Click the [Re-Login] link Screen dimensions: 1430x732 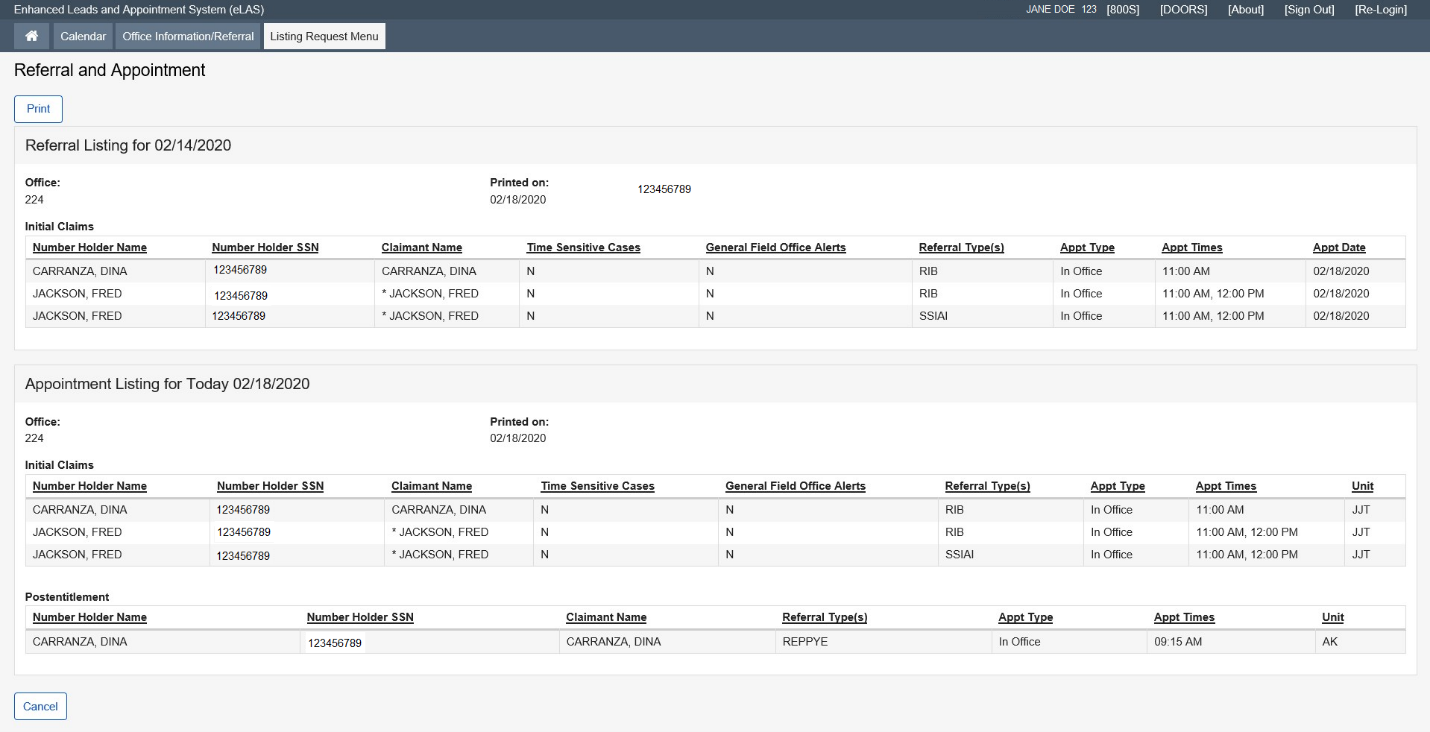coord(1380,10)
